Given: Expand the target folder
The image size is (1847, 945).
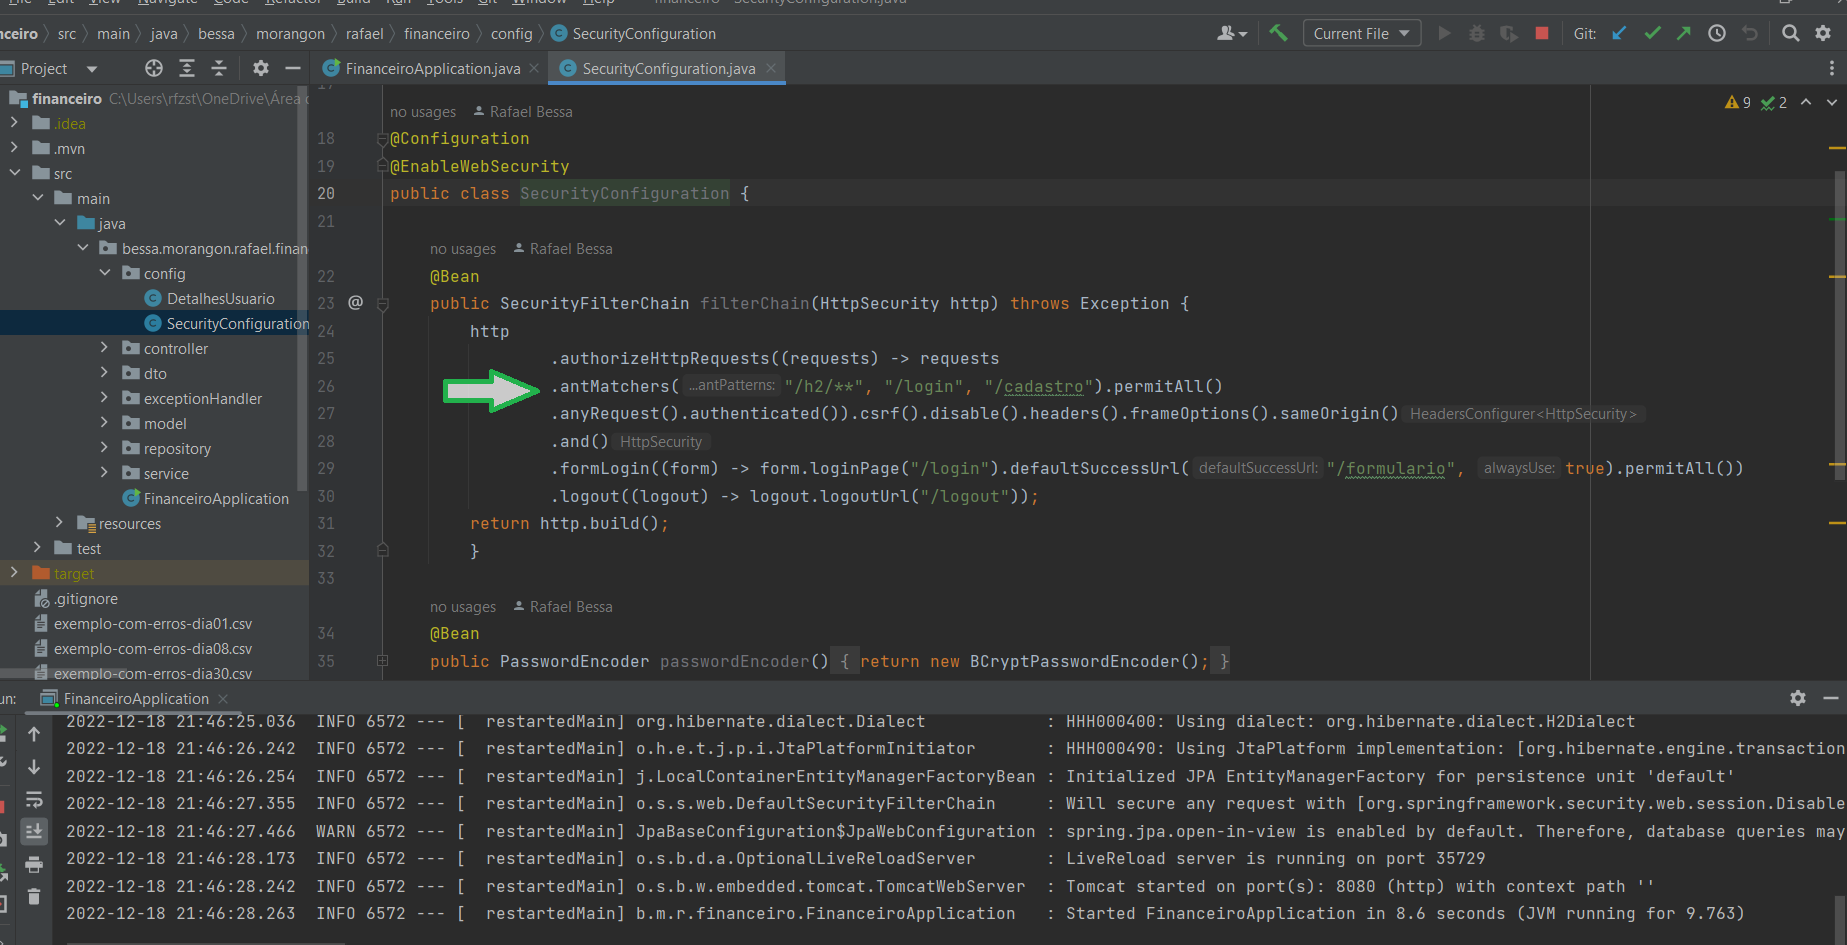Looking at the screenshot, I should tap(14, 573).
